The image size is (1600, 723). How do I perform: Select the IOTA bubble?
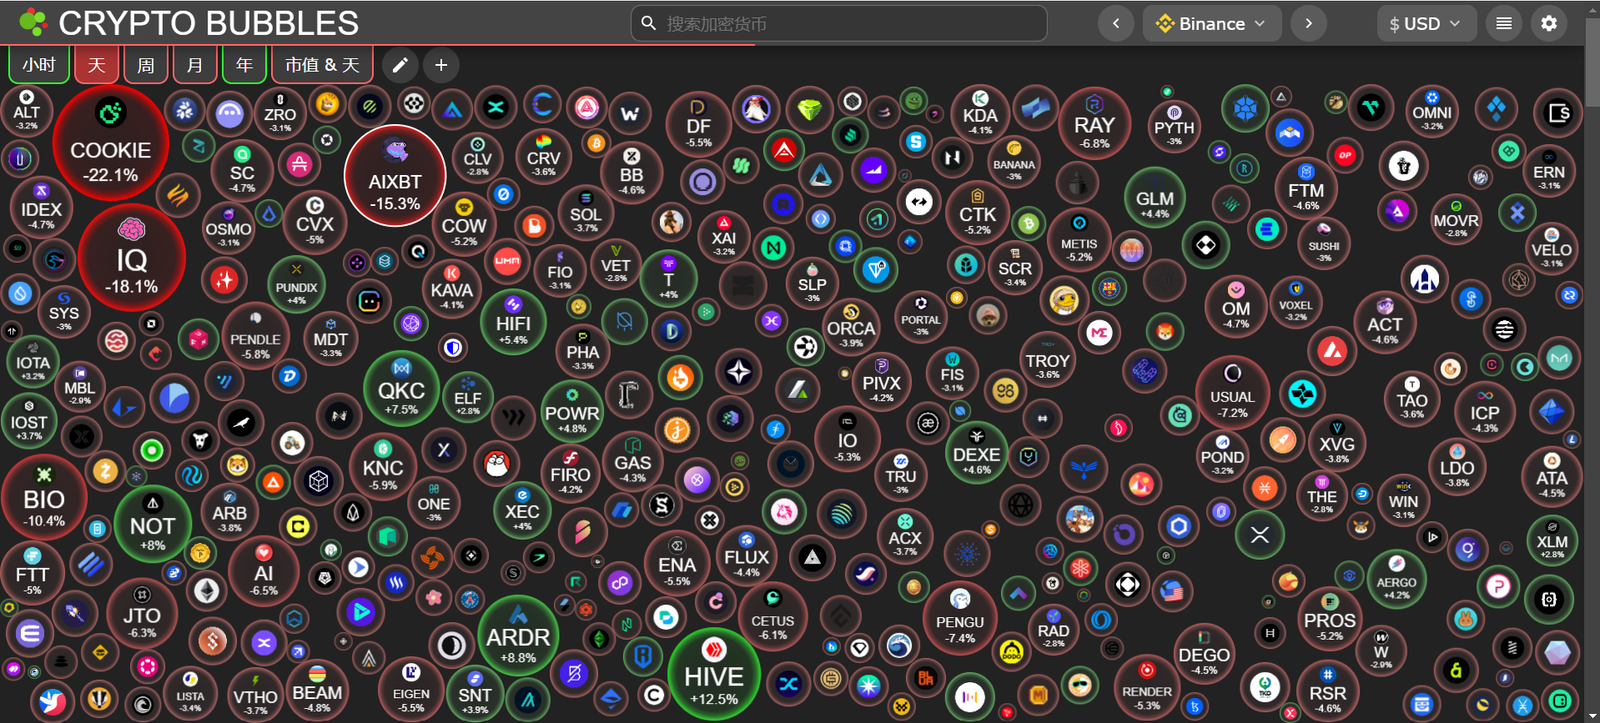[32, 363]
